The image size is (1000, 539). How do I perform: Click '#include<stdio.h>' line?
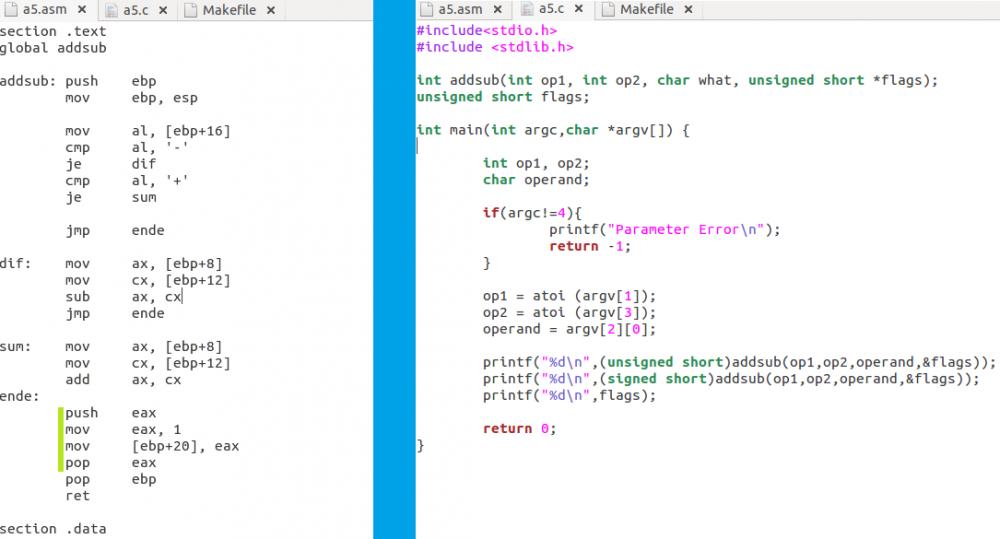(487, 31)
